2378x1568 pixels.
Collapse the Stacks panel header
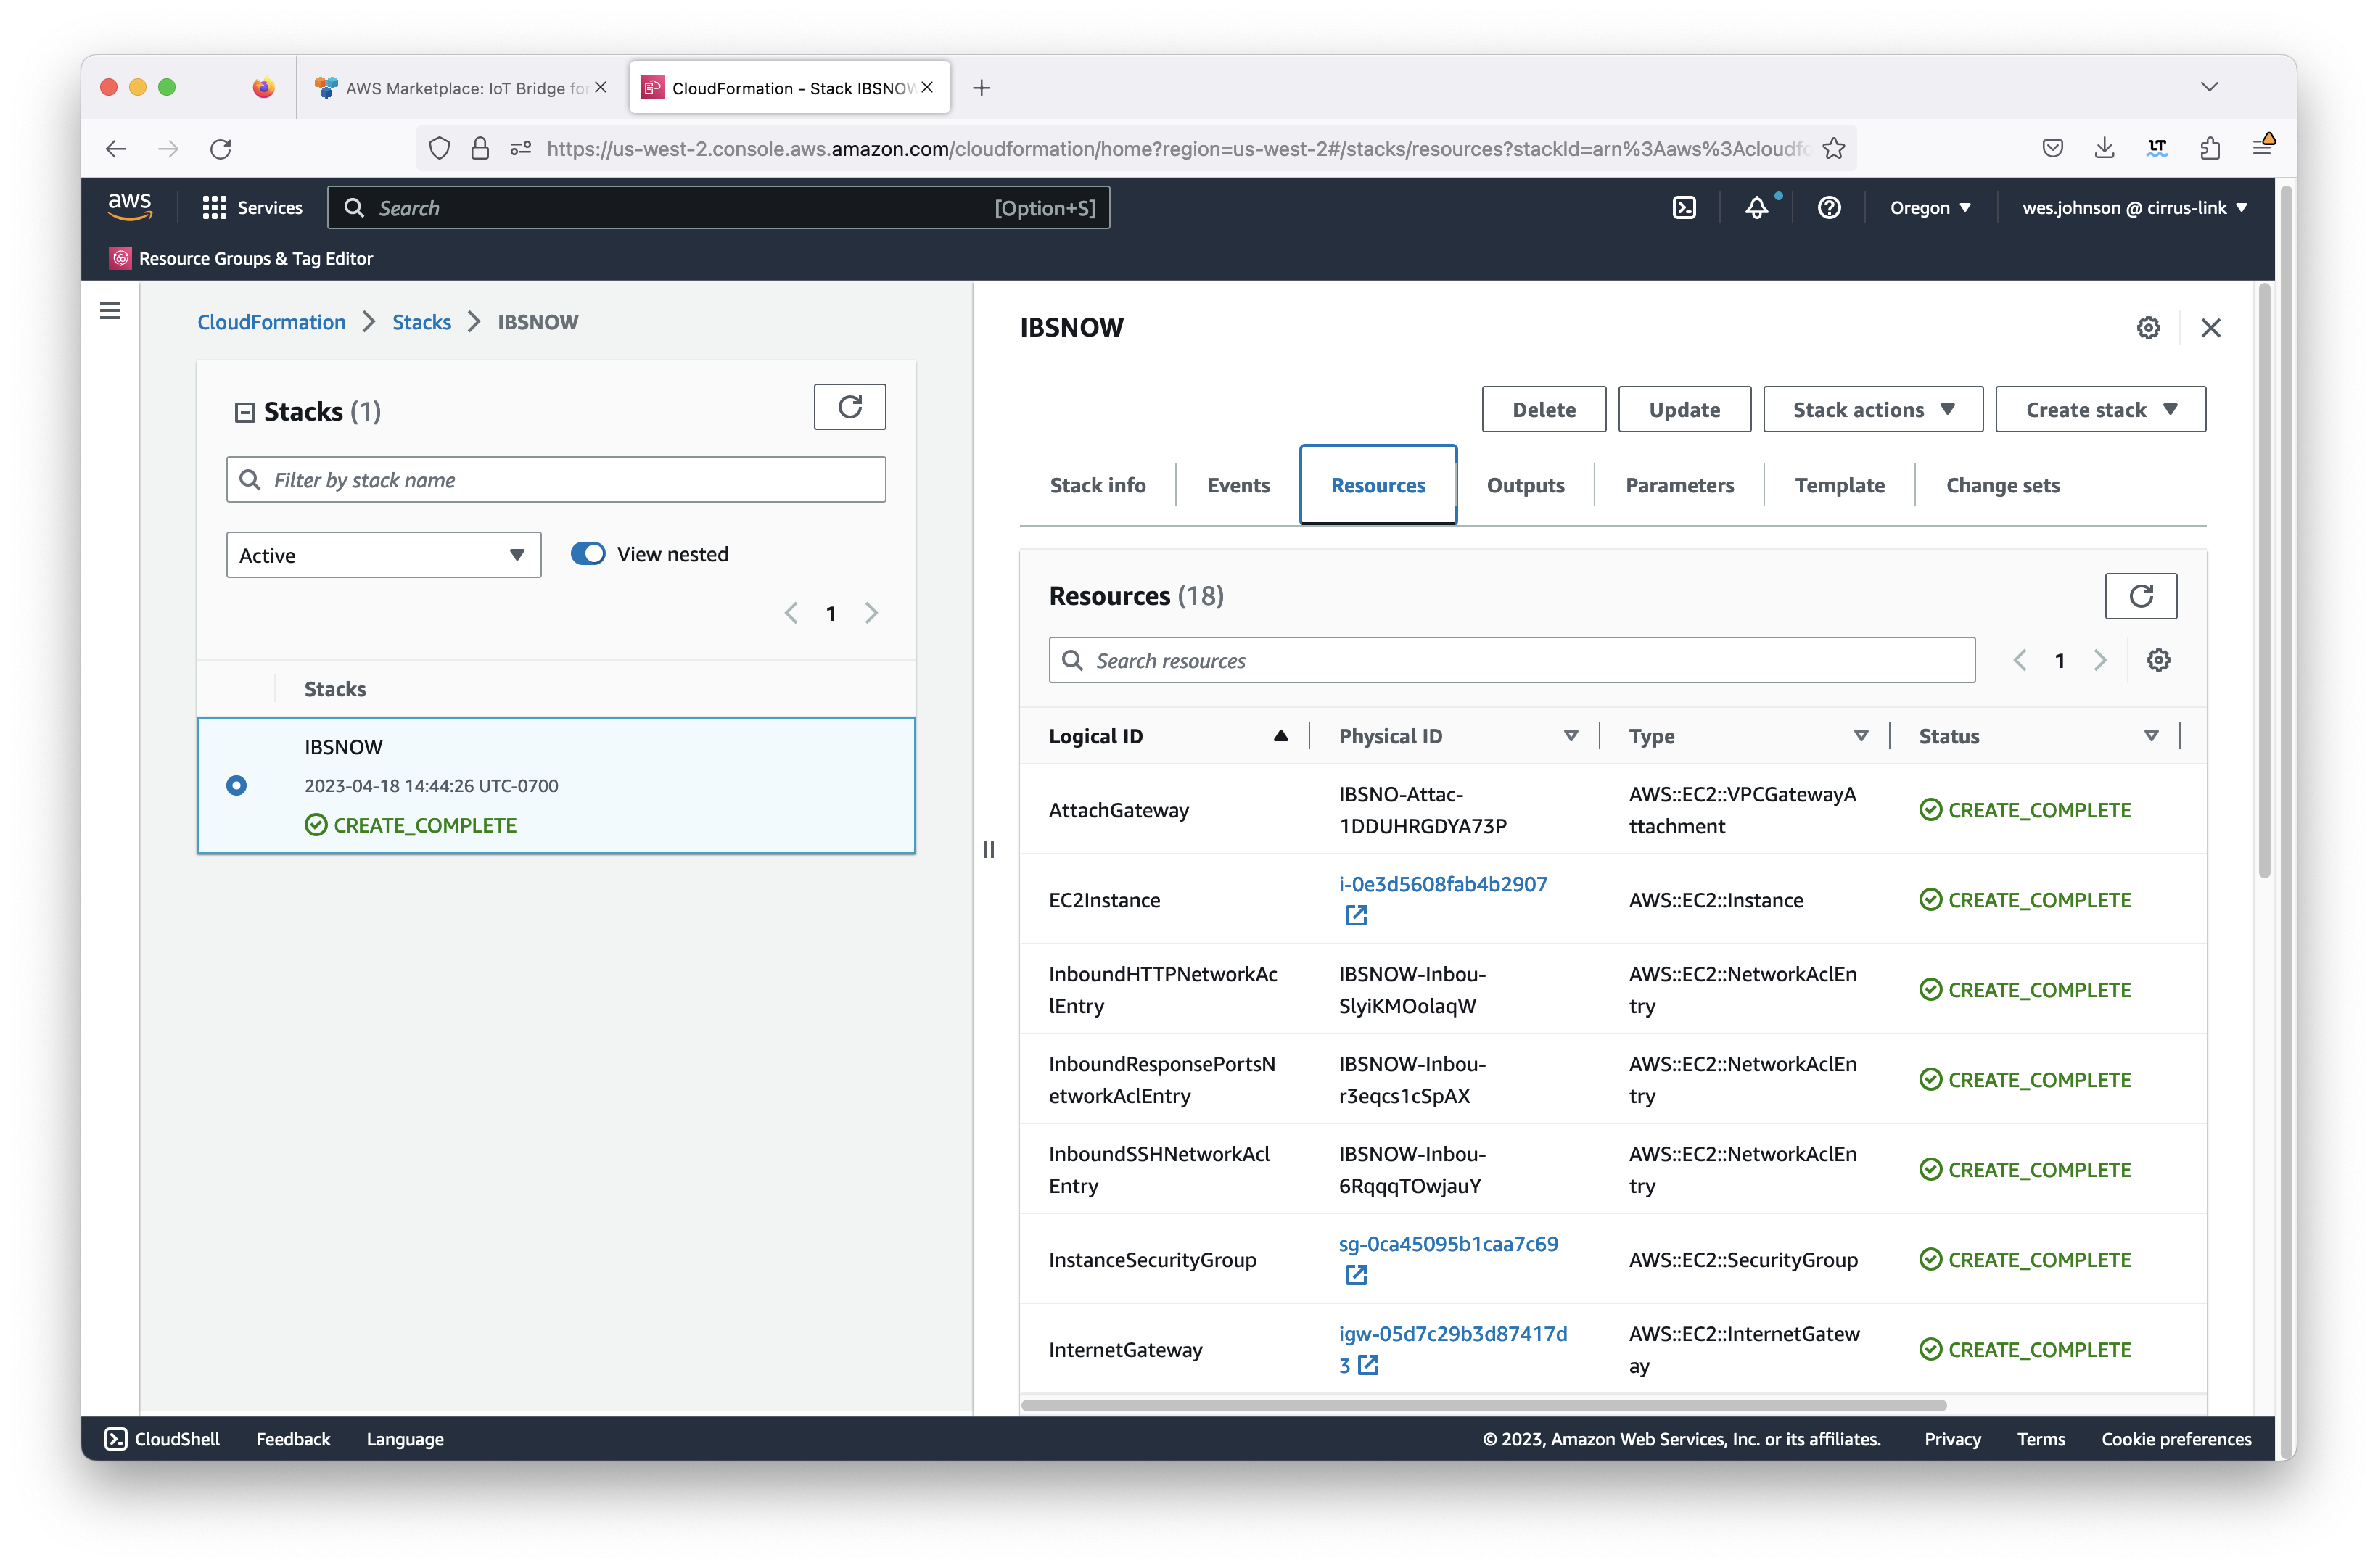(x=244, y=412)
